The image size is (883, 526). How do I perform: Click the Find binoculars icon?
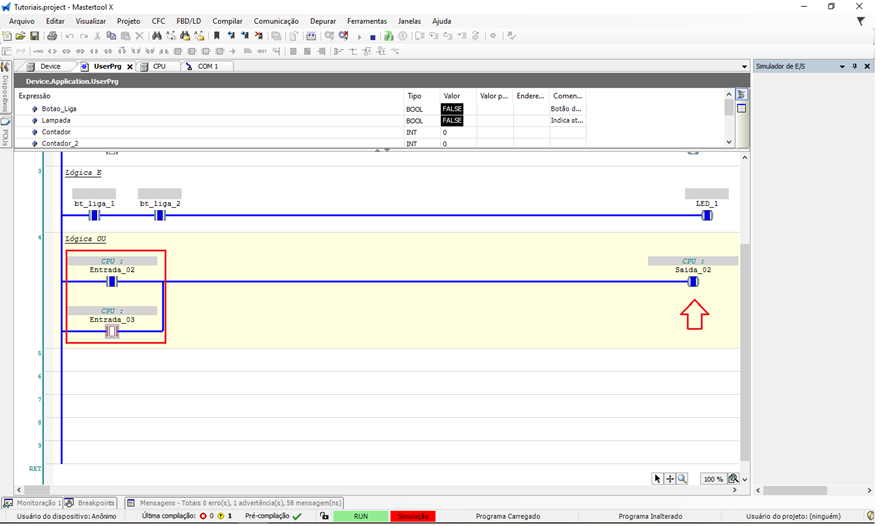157,36
